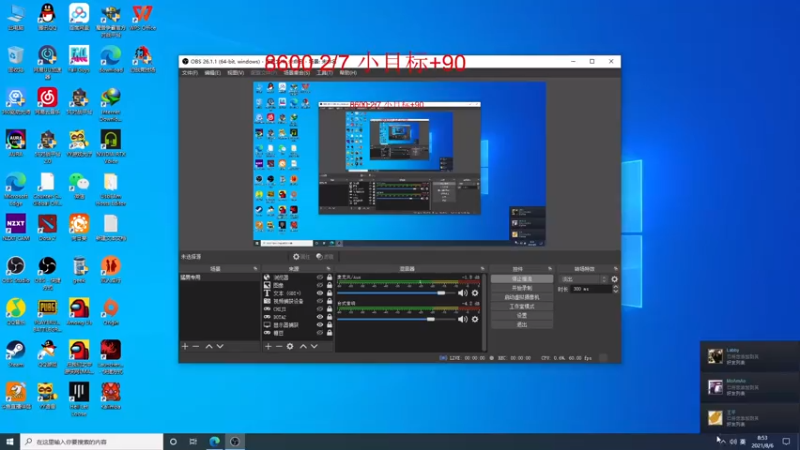Add a new source with the plus icon
This screenshot has height=450, width=800.
[x=268, y=346]
